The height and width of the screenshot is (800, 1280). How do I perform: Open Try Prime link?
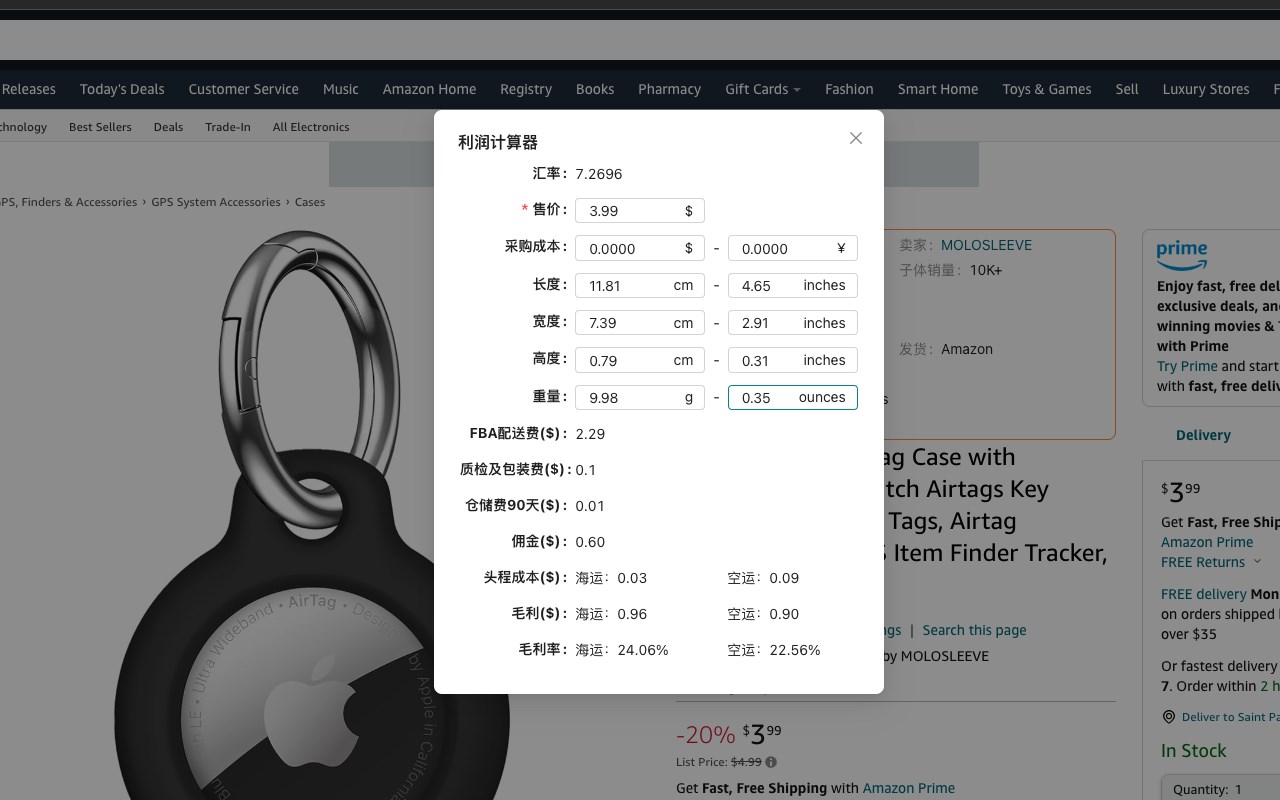pos(1187,366)
